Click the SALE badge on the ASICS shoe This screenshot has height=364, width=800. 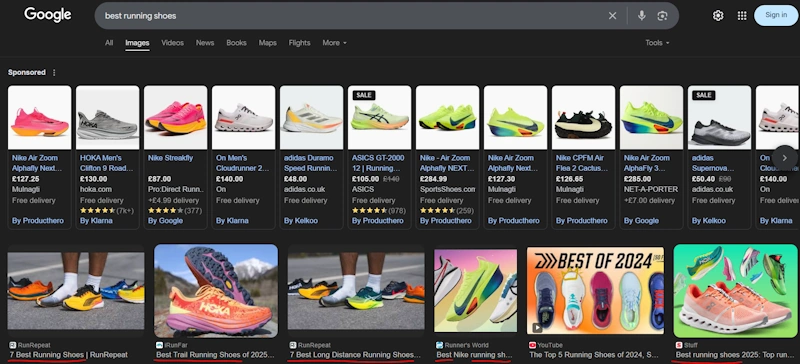tap(364, 95)
